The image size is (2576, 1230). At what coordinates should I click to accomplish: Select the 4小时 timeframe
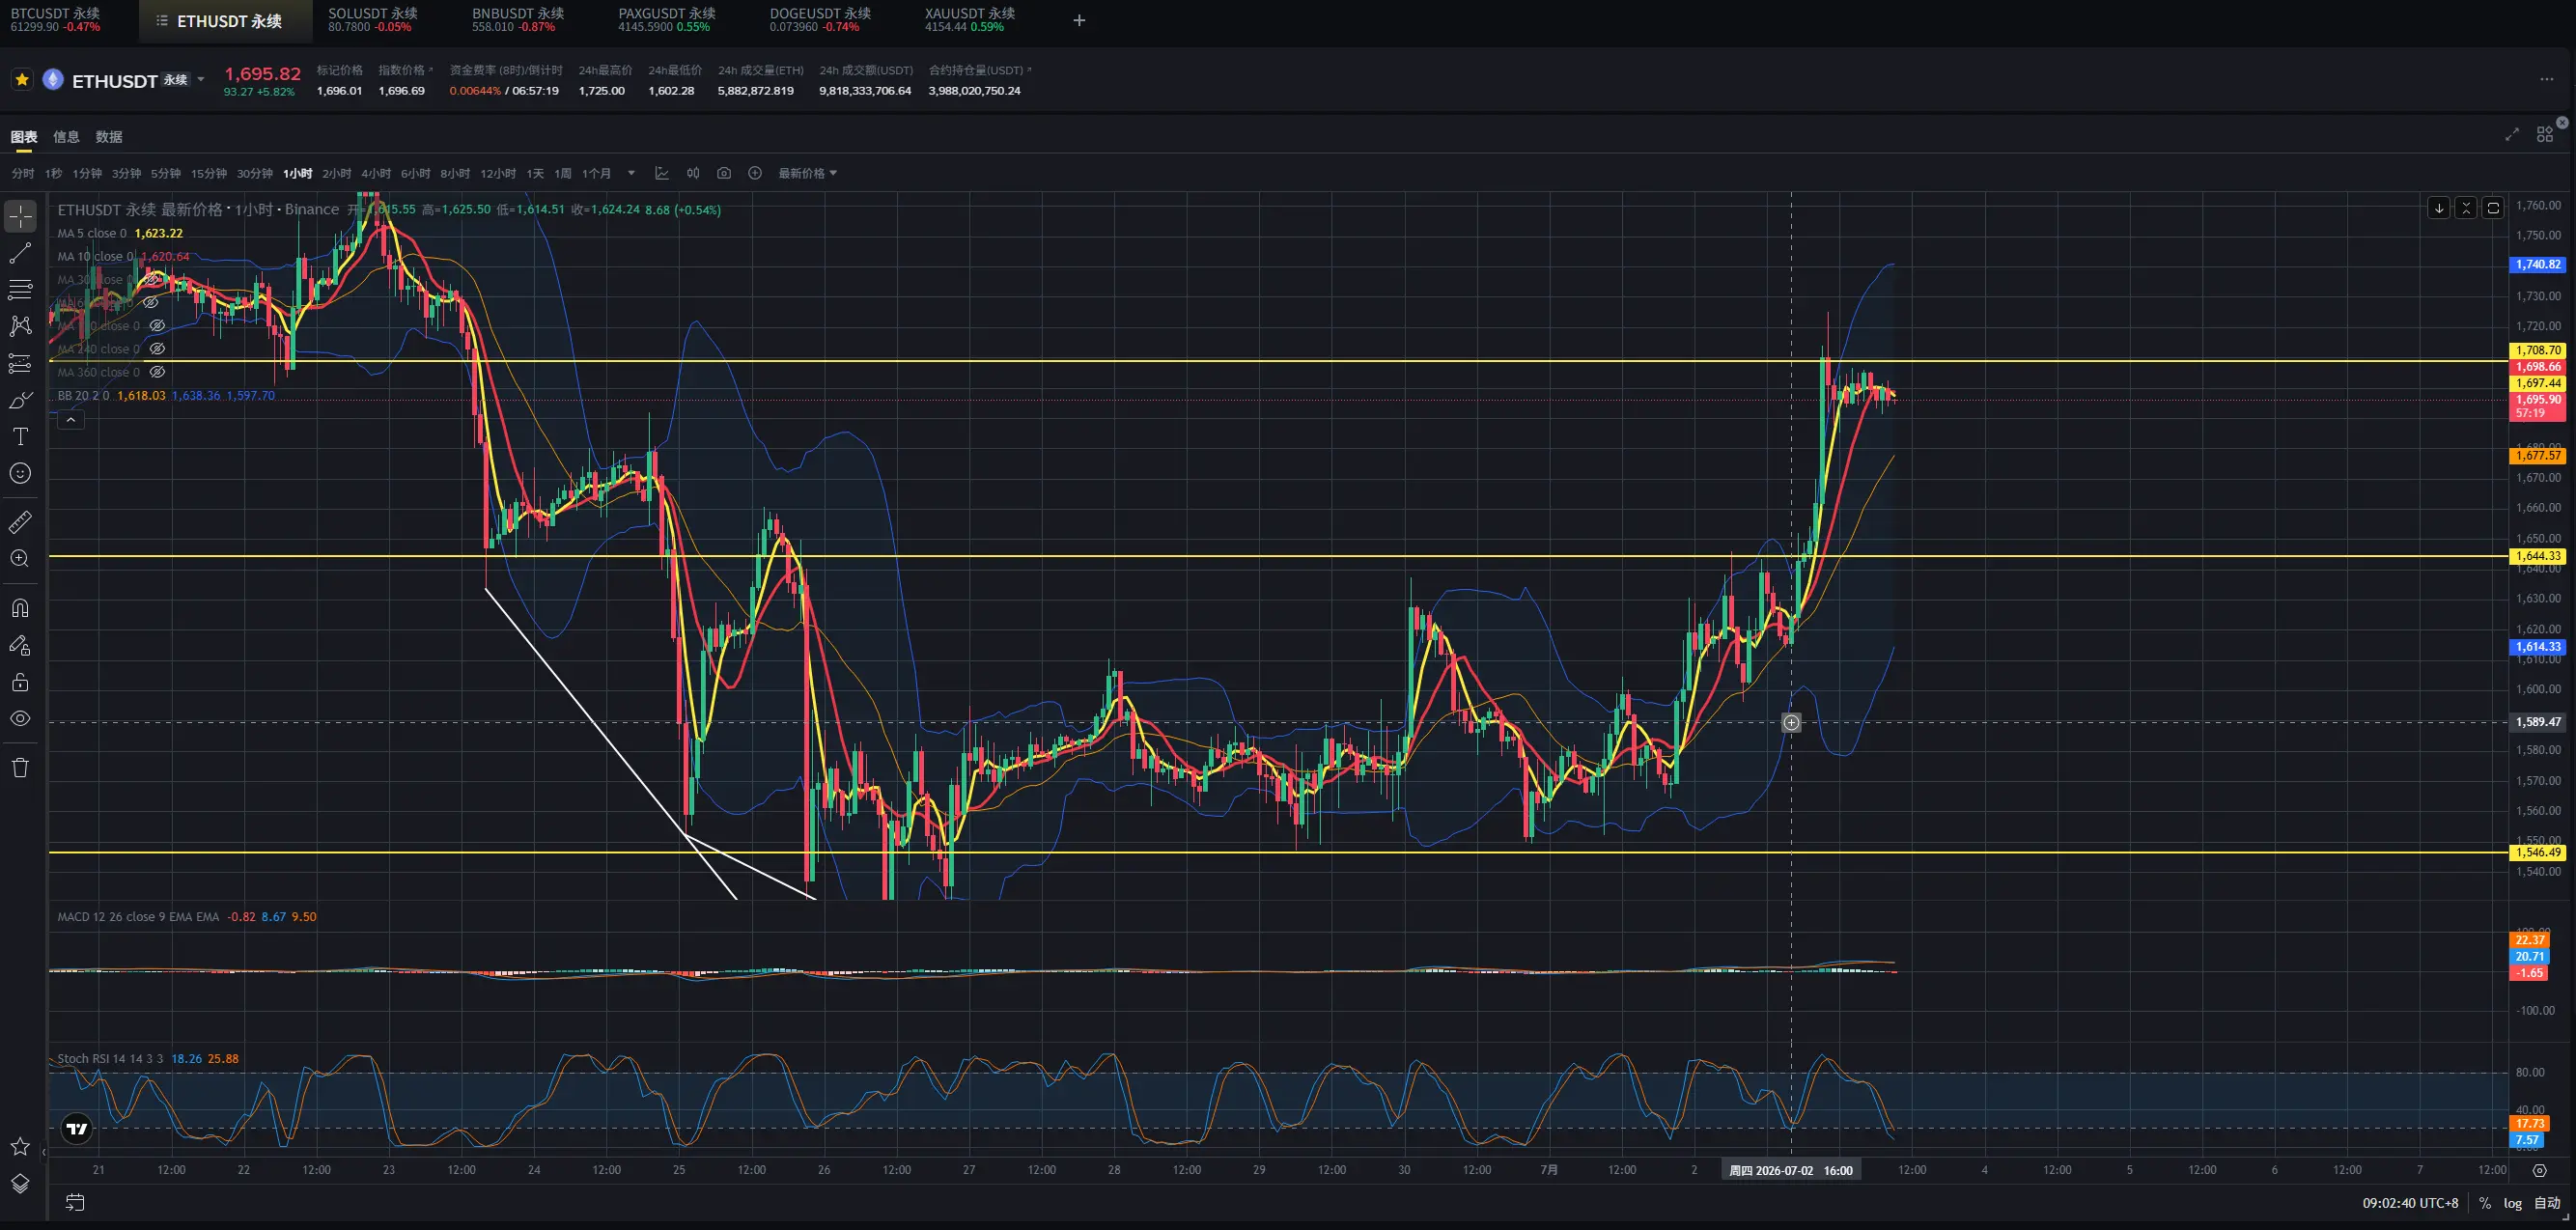click(376, 173)
